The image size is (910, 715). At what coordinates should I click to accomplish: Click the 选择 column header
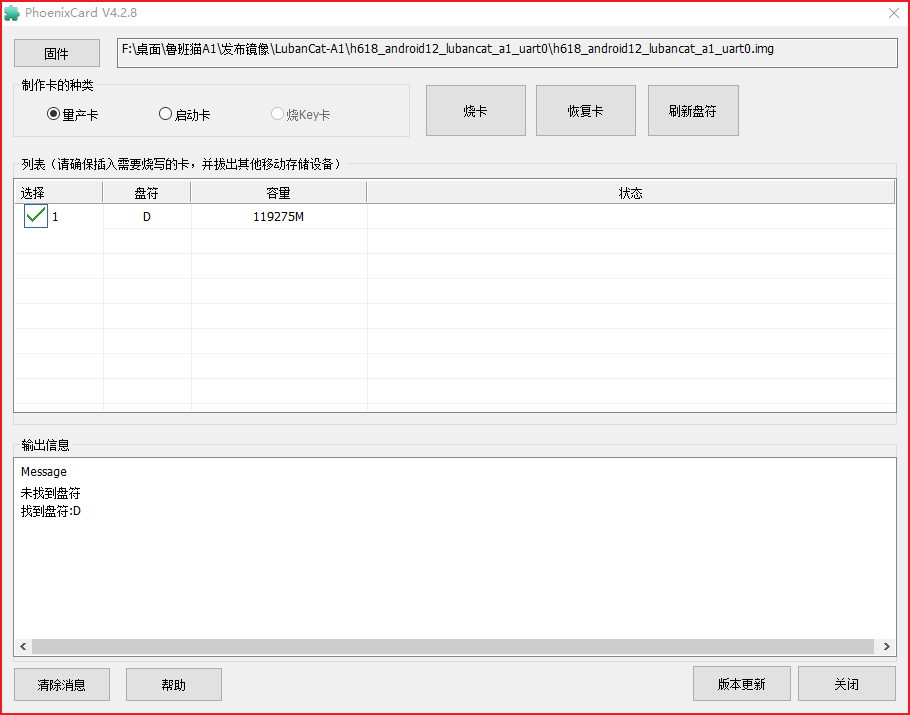(x=58, y=193)
